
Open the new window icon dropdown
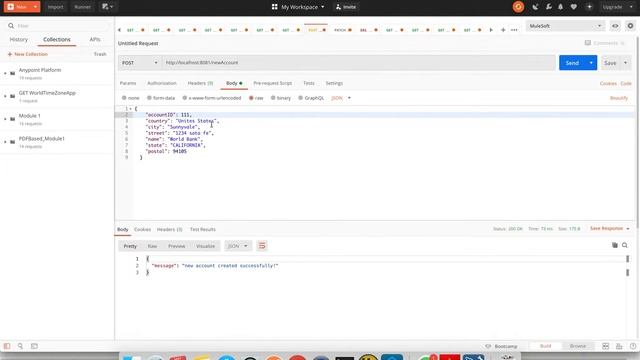tap(107, 7)
